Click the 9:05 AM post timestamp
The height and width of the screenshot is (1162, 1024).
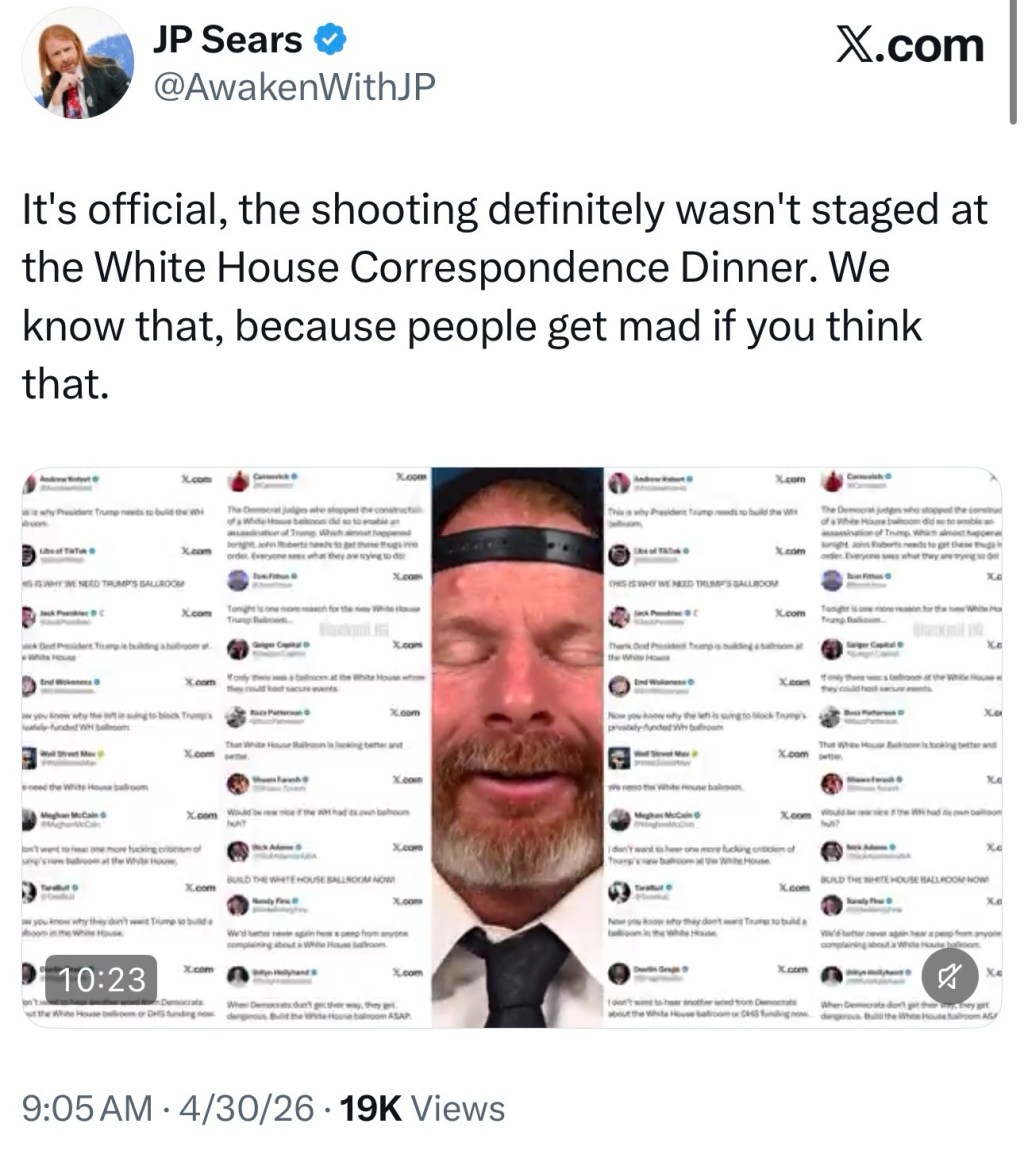point(87,1108)
